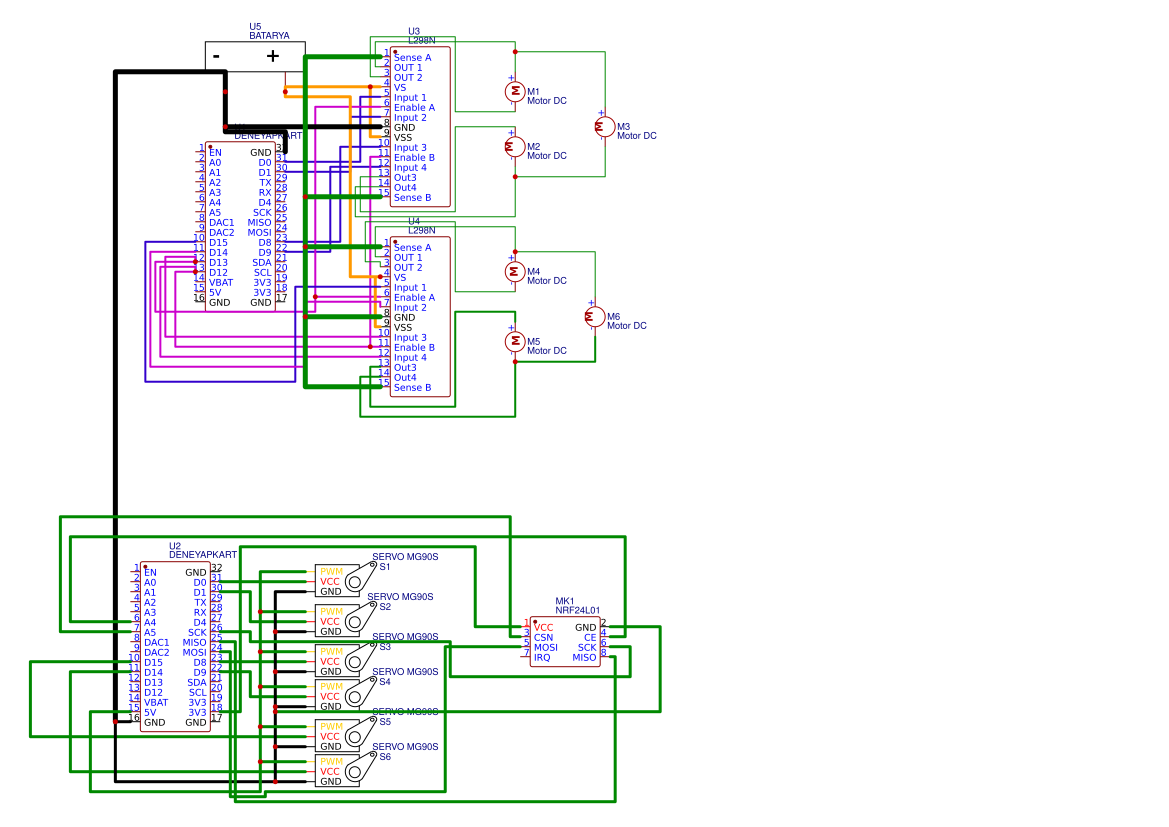Select the battery minus terminal symbol
This screenshot has height=827, width=1169.
pos(216,56)
